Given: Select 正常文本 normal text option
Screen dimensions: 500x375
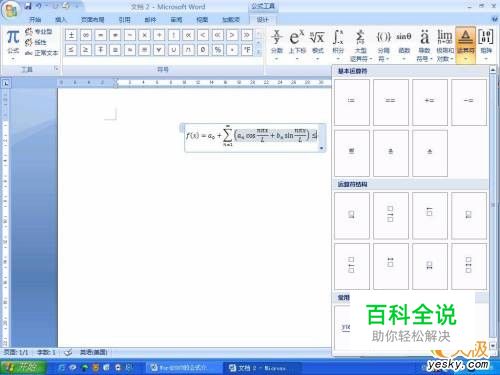Looking at the screenshot, I should tap(41, 53).
